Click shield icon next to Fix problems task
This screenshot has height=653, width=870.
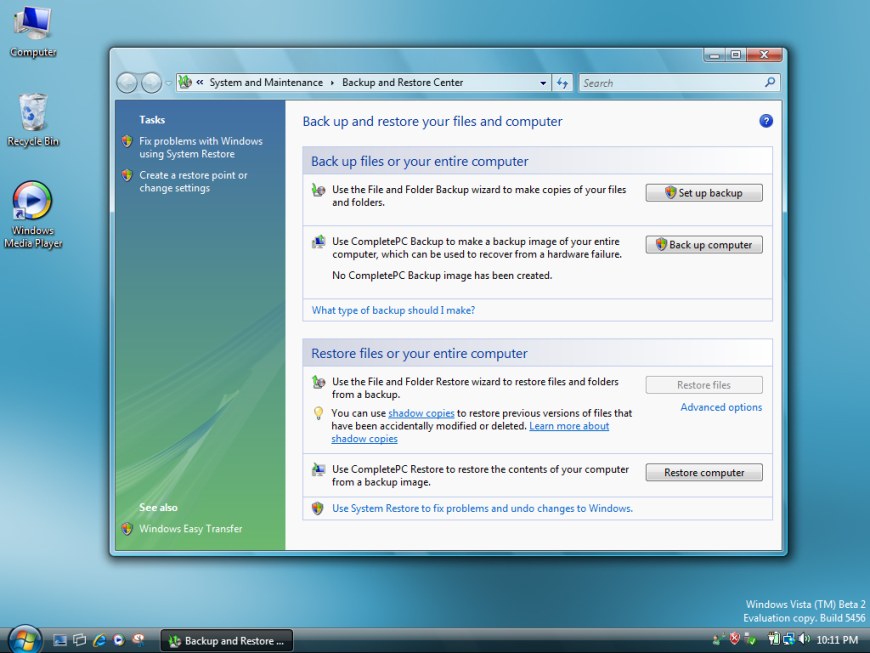pos(127,141)
